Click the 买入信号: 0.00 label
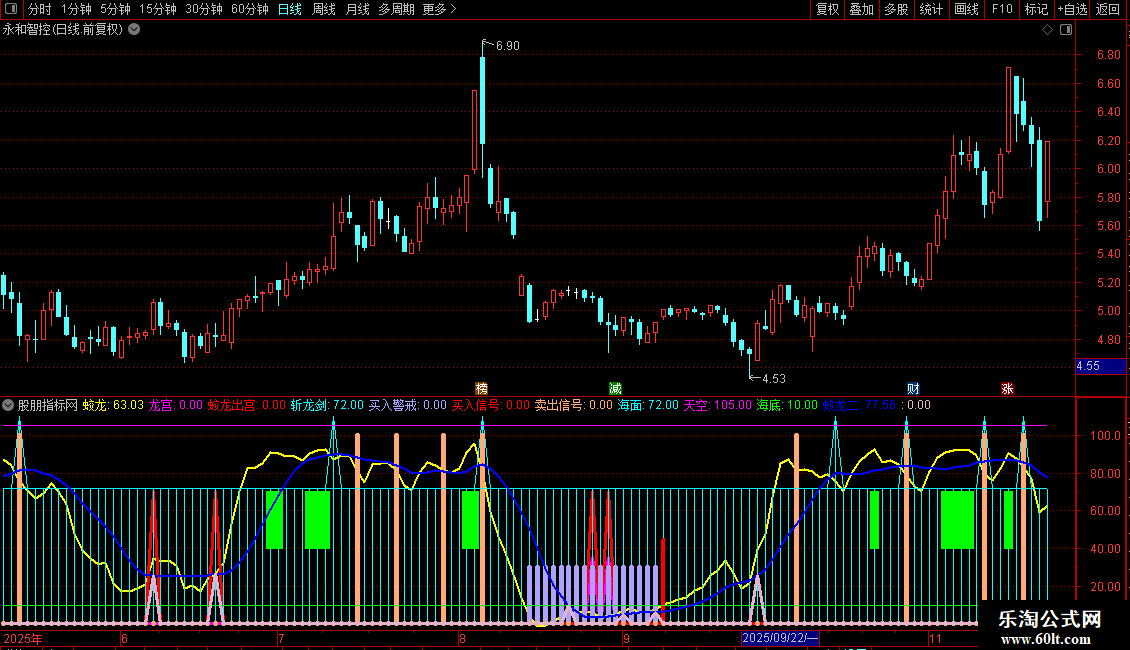The width and height of the screenshot is (1130, 650). coord(490,405)
